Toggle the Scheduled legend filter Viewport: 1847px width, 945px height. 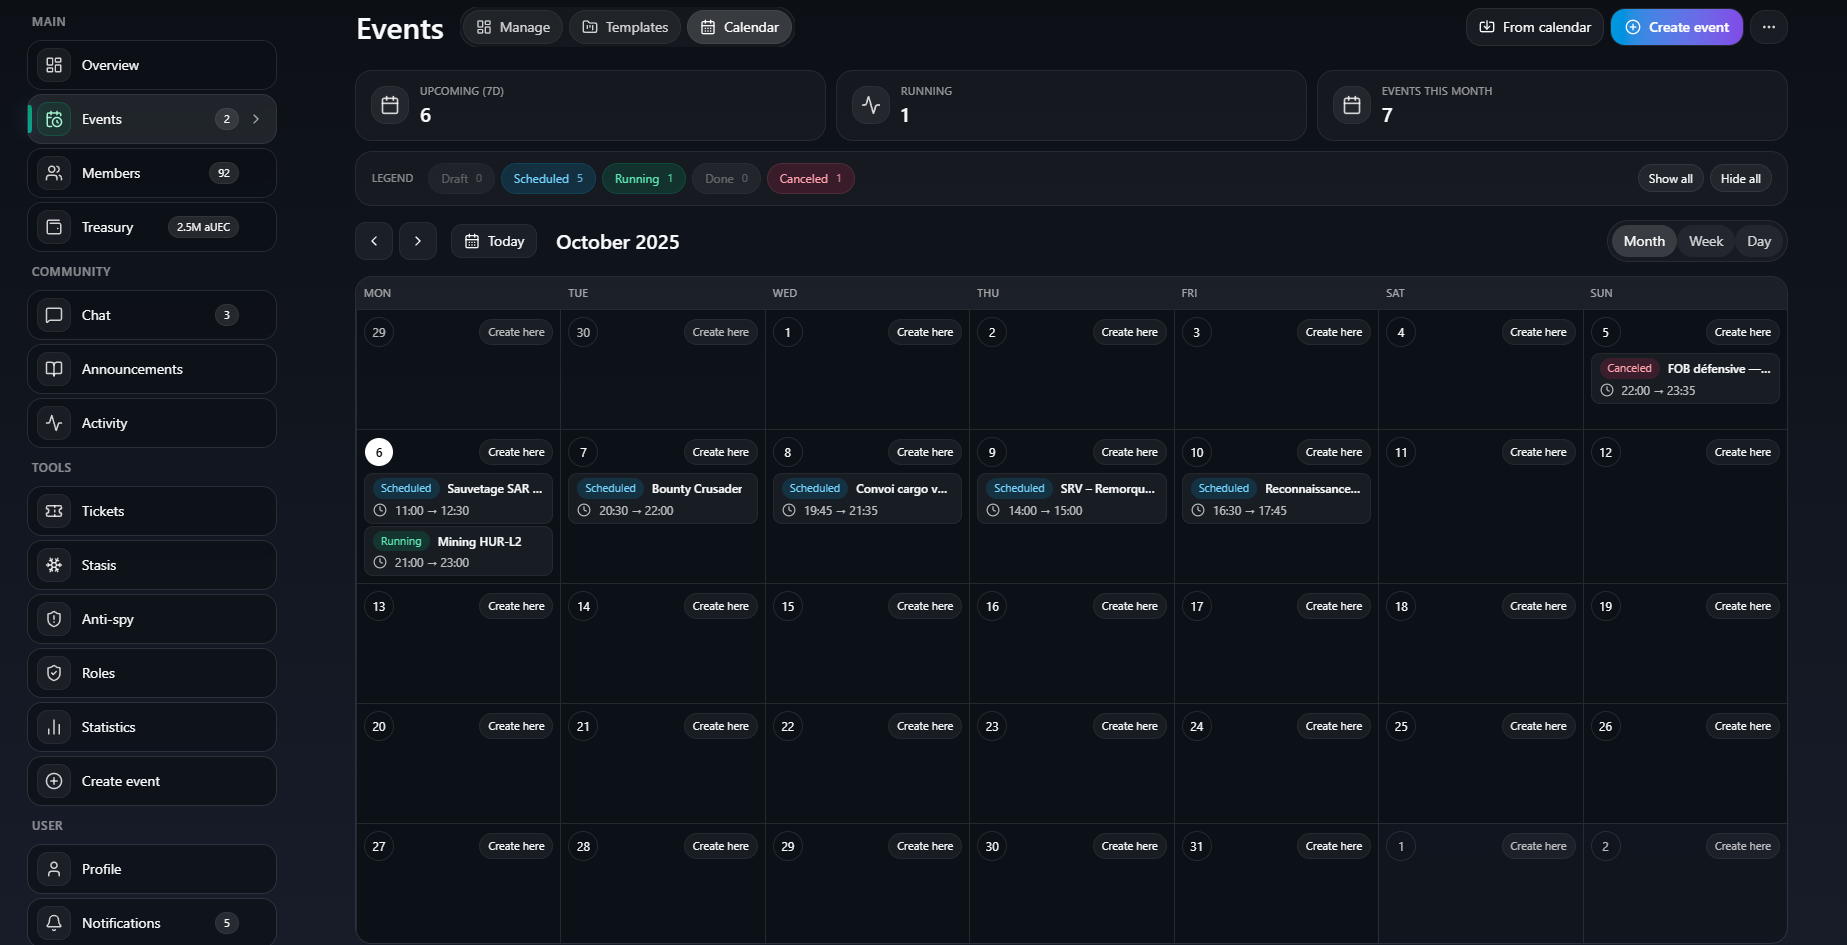pos(547,179)
